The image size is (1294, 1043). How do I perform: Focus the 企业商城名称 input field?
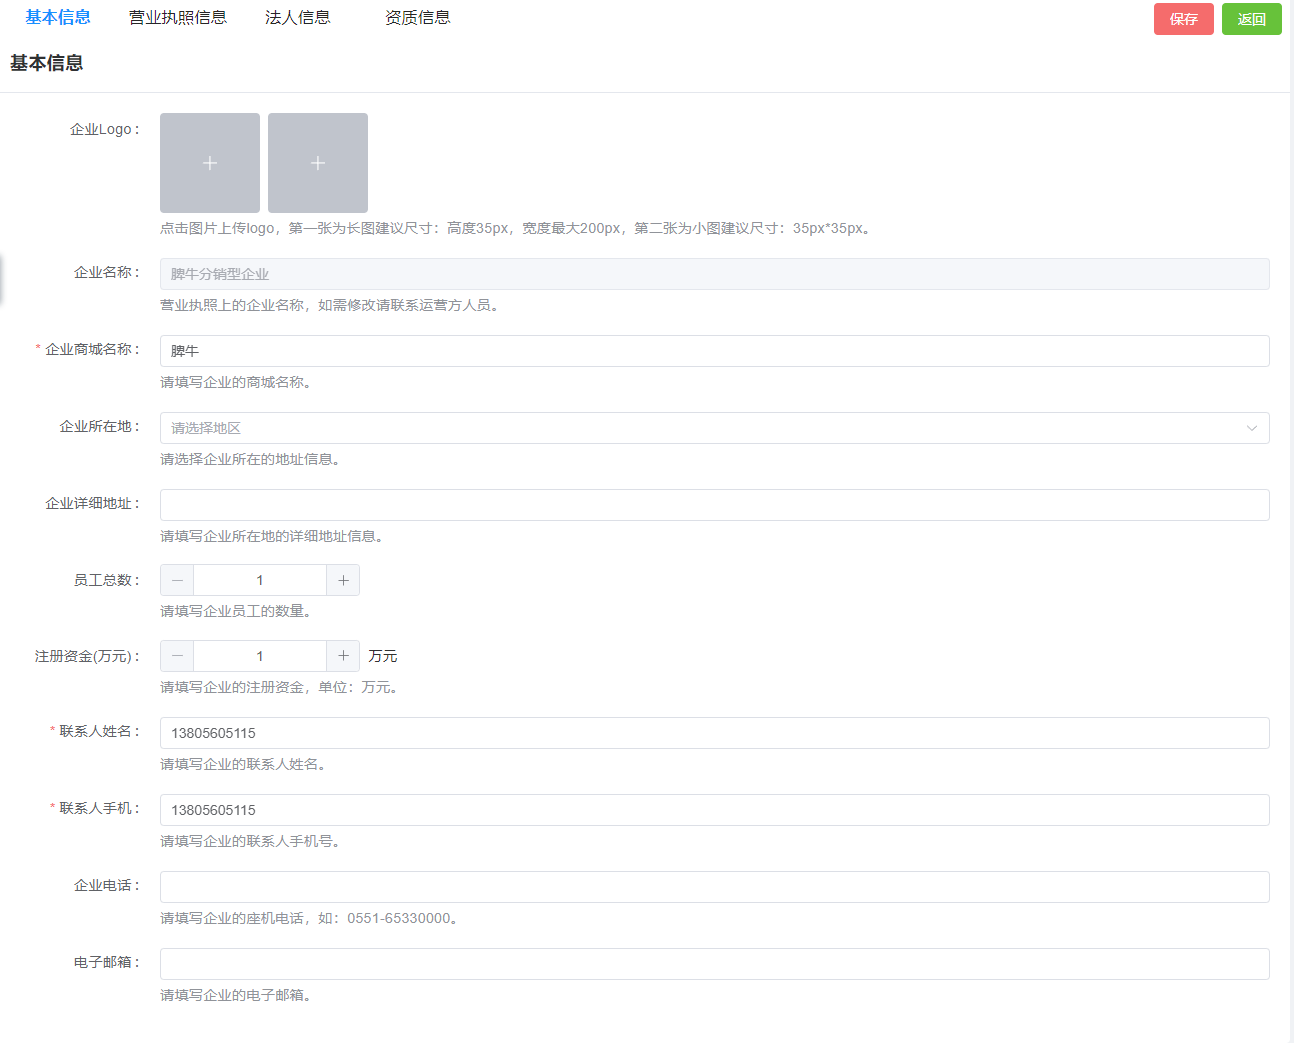pyautogui.click(x=715, y=351)
